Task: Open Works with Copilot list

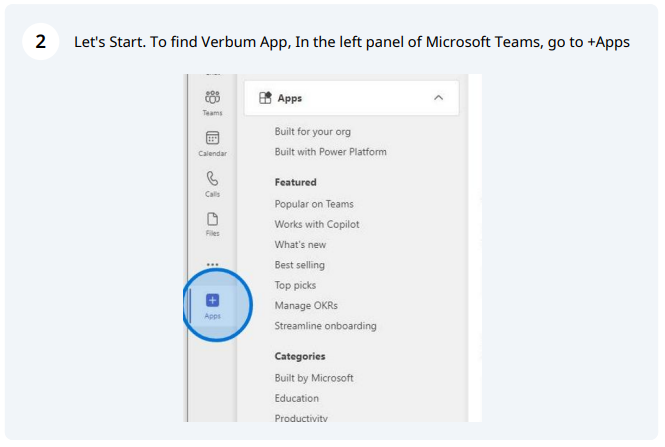Action: tap(317, 224)
